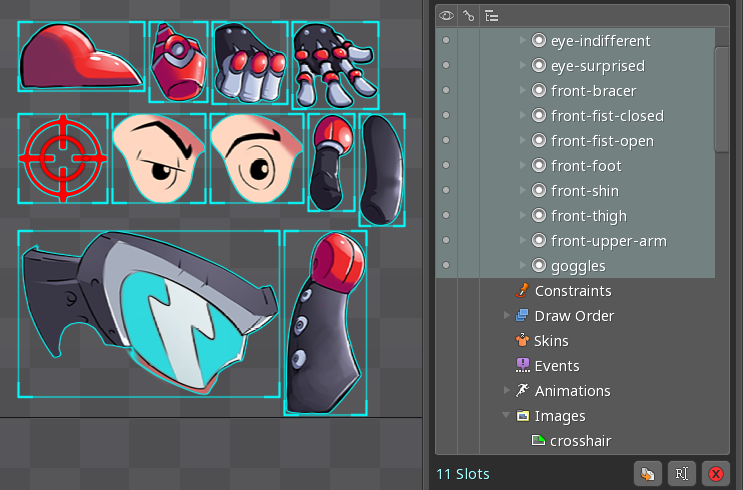Click the duplicate button at panel bottom

647,473
